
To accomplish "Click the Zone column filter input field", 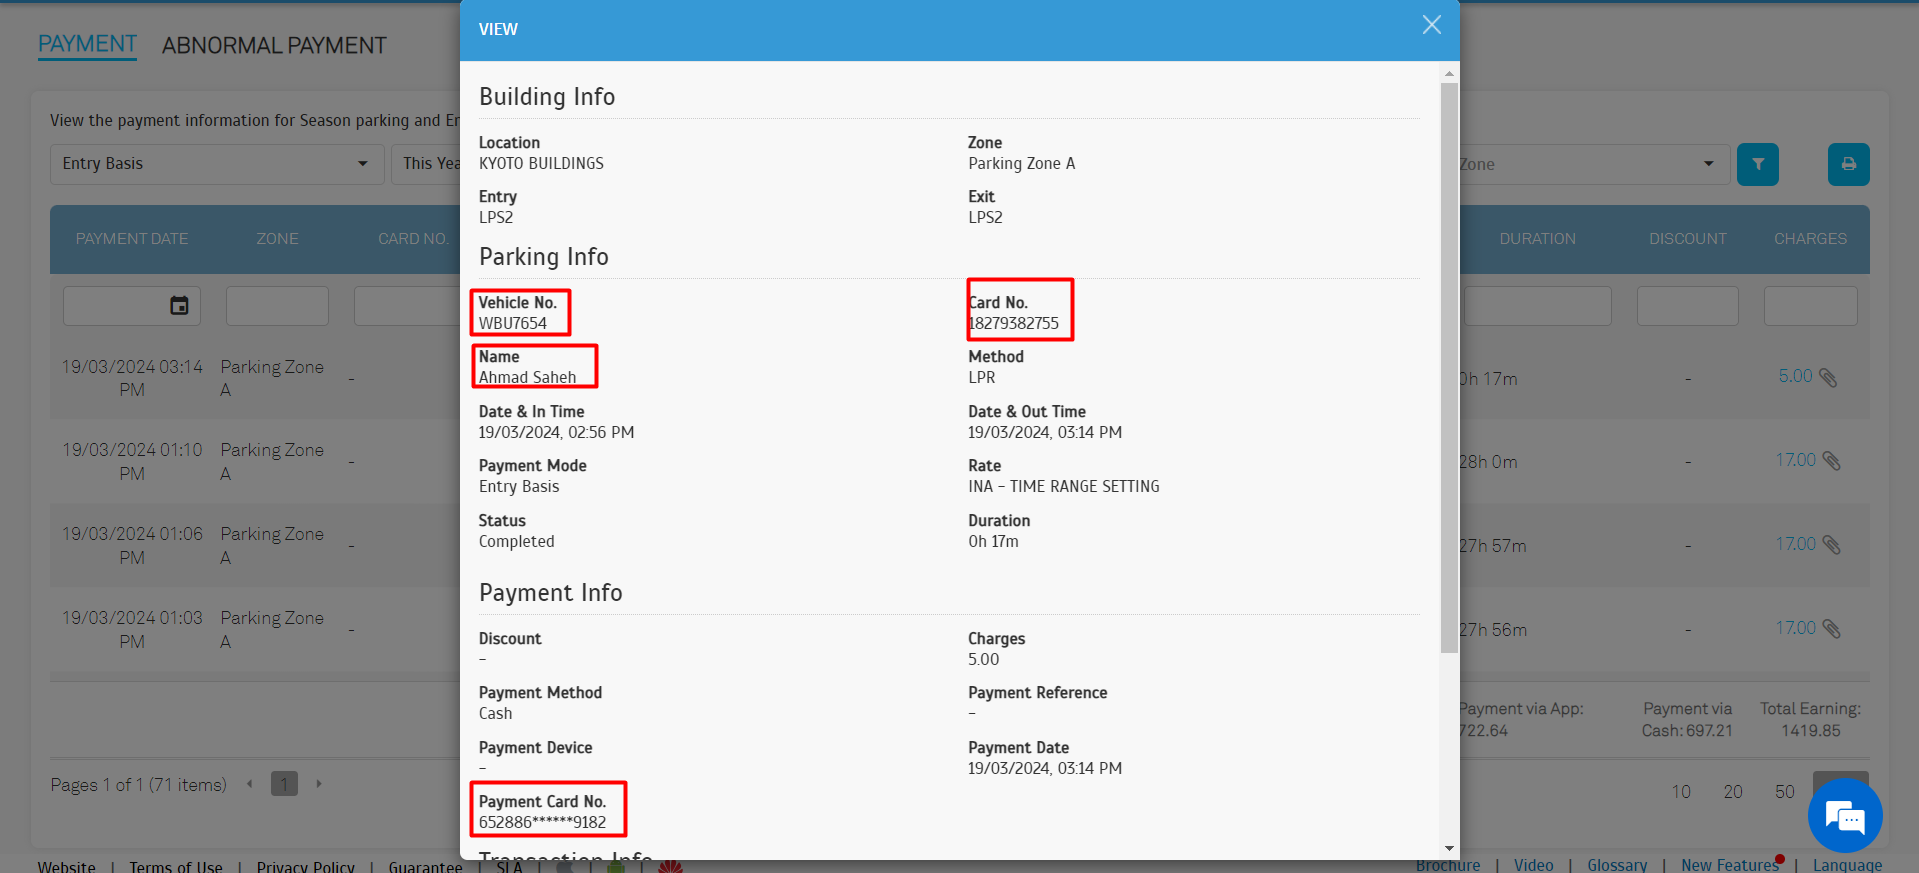I will (x=277, y=306).
